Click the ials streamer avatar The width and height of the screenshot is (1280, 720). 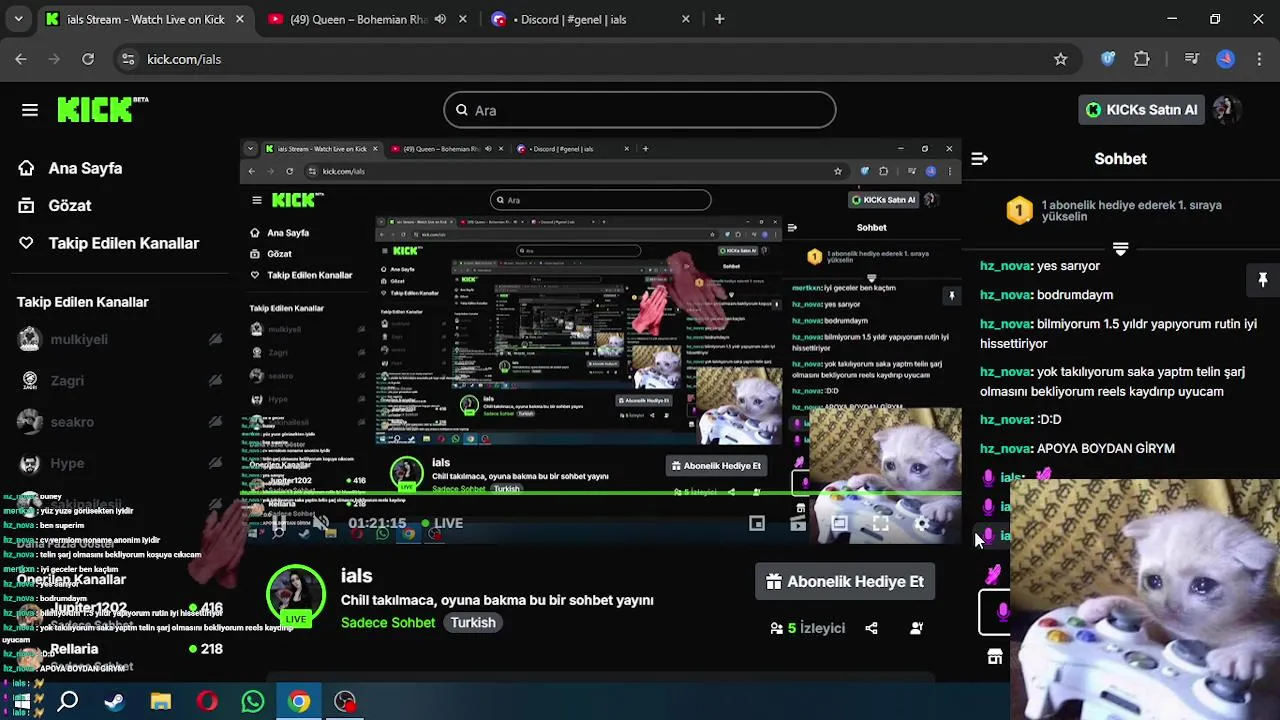pyautogui.click(x=296, y=594)
